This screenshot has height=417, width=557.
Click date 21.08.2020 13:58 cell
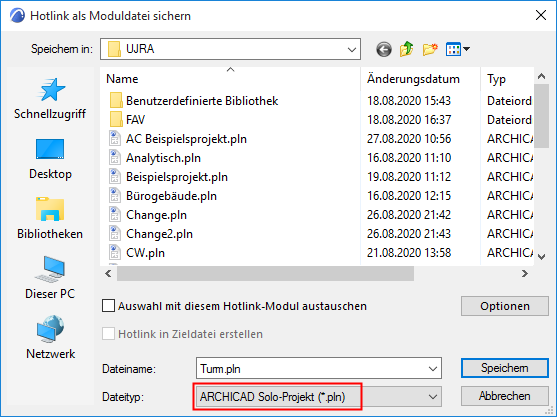point(409,253)
